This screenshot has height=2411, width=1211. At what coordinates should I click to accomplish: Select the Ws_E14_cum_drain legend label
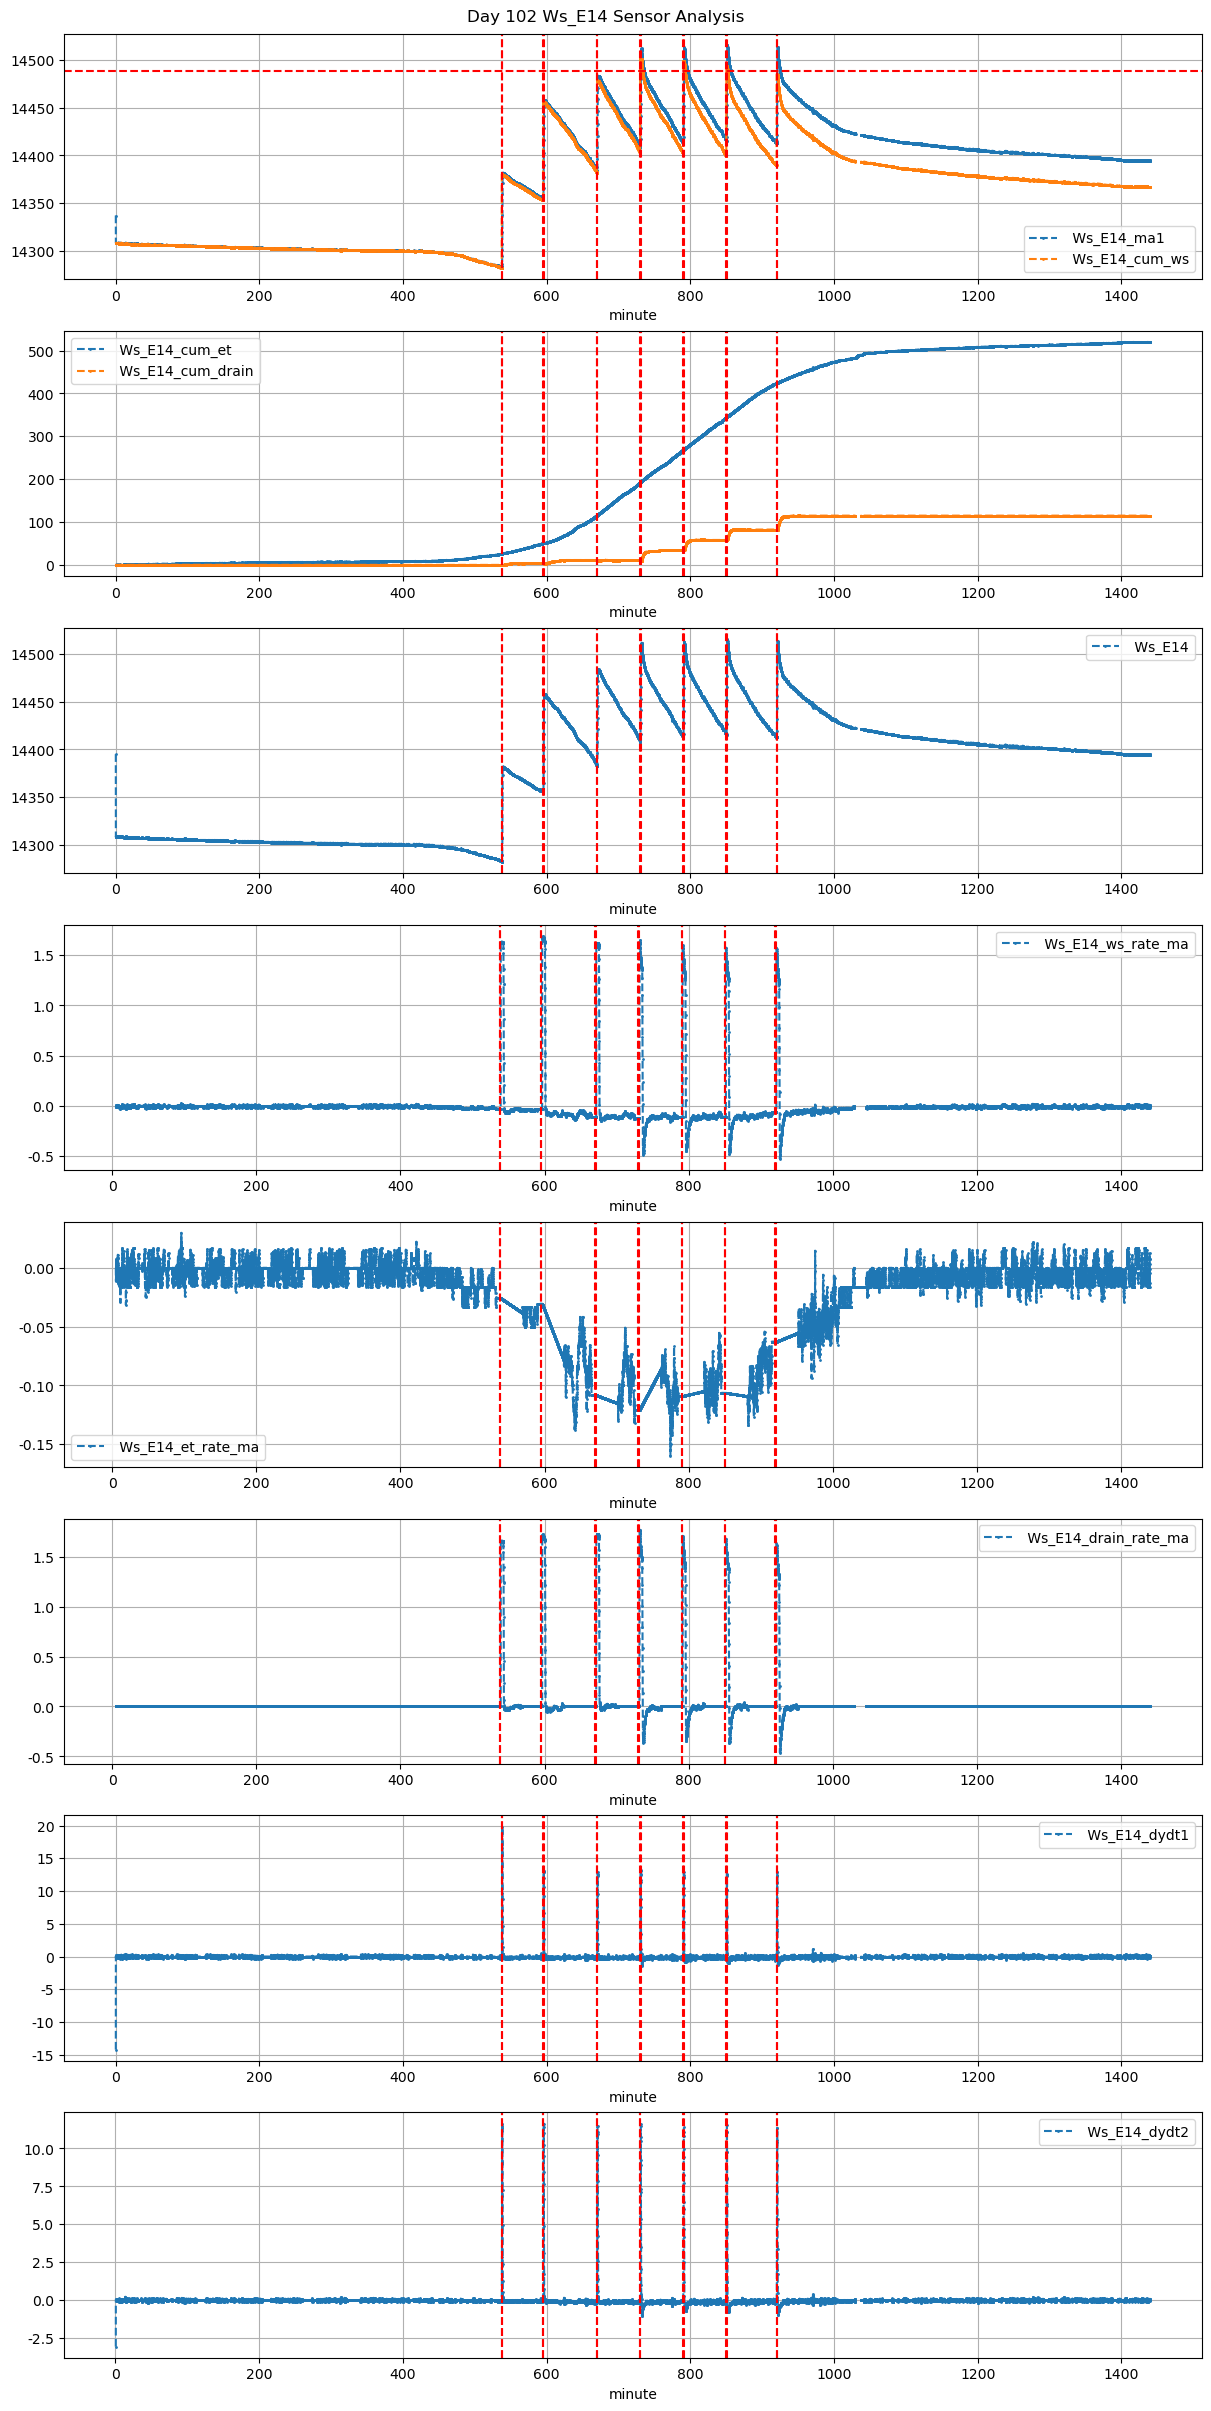pyautogui.click(x=186, y=371)
